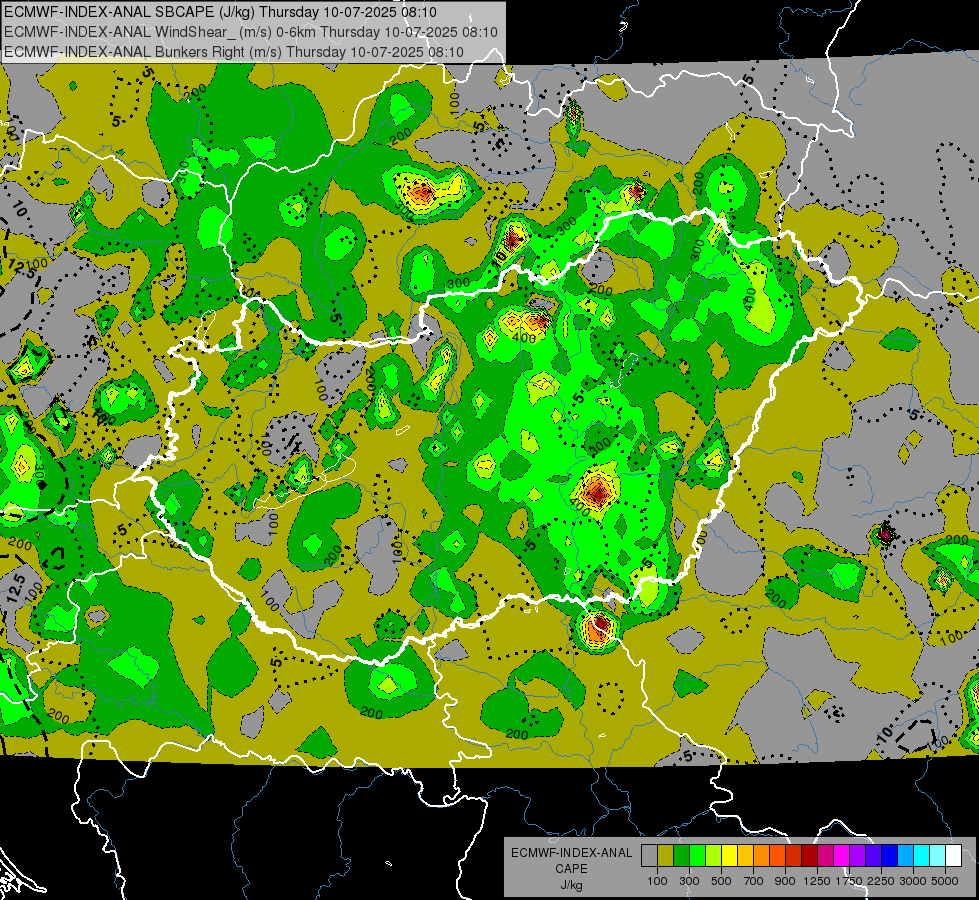Click the legend tick value 100

coord(657,881)
